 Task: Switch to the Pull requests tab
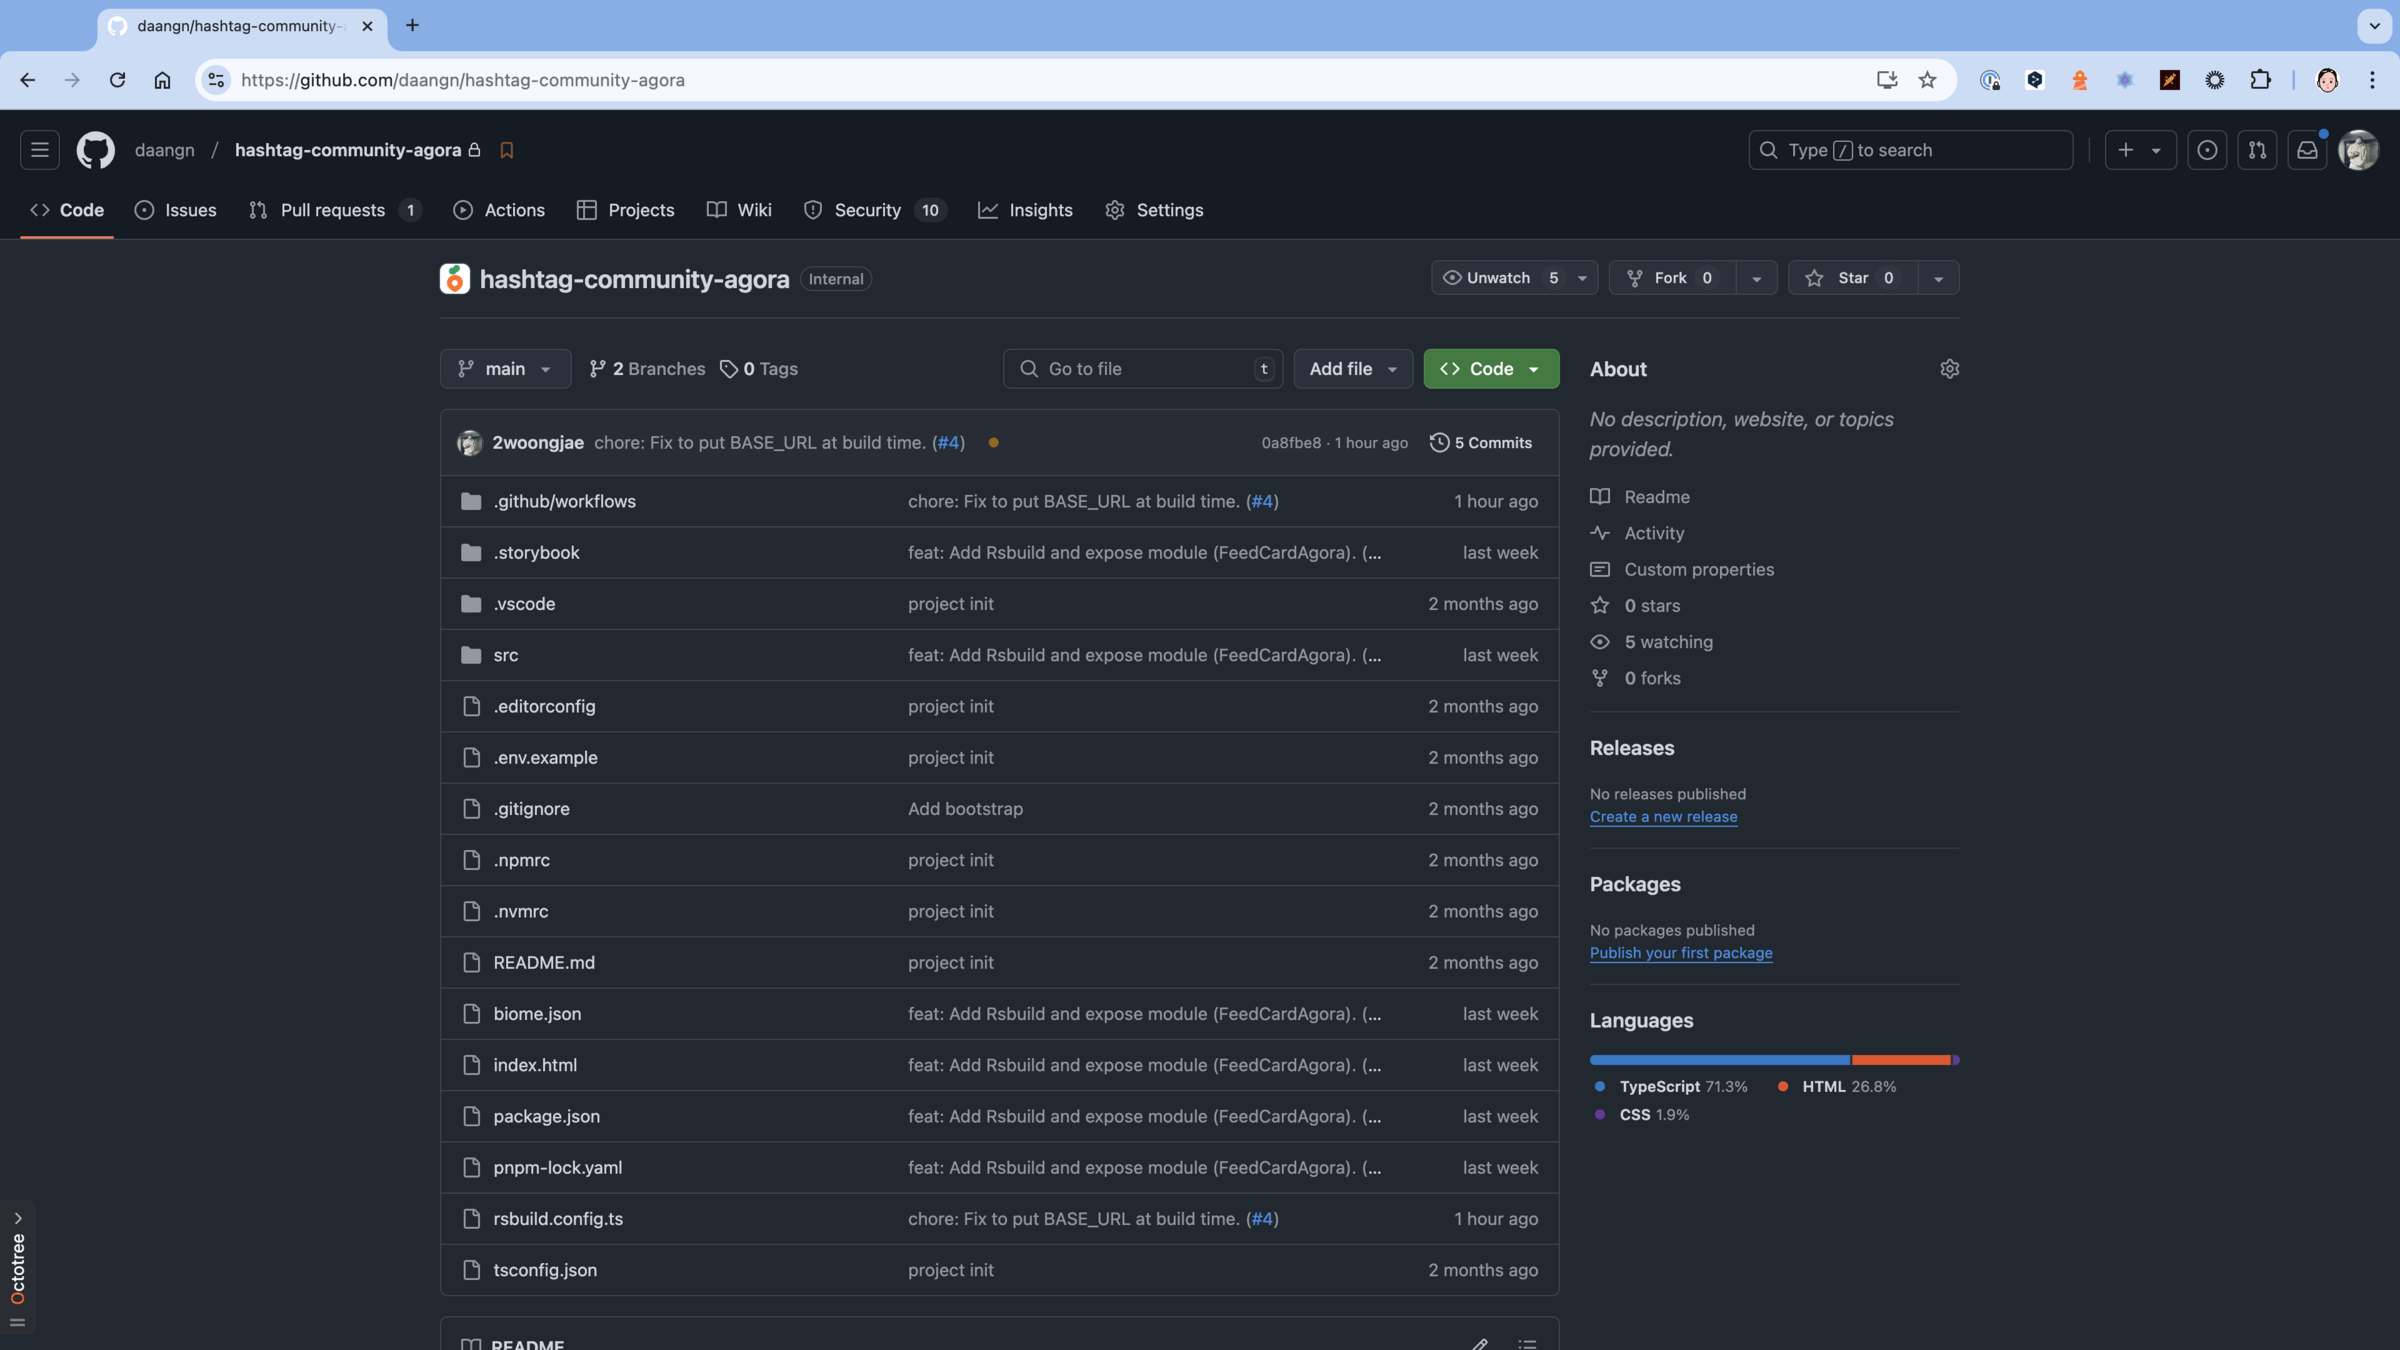click(332, 210)
